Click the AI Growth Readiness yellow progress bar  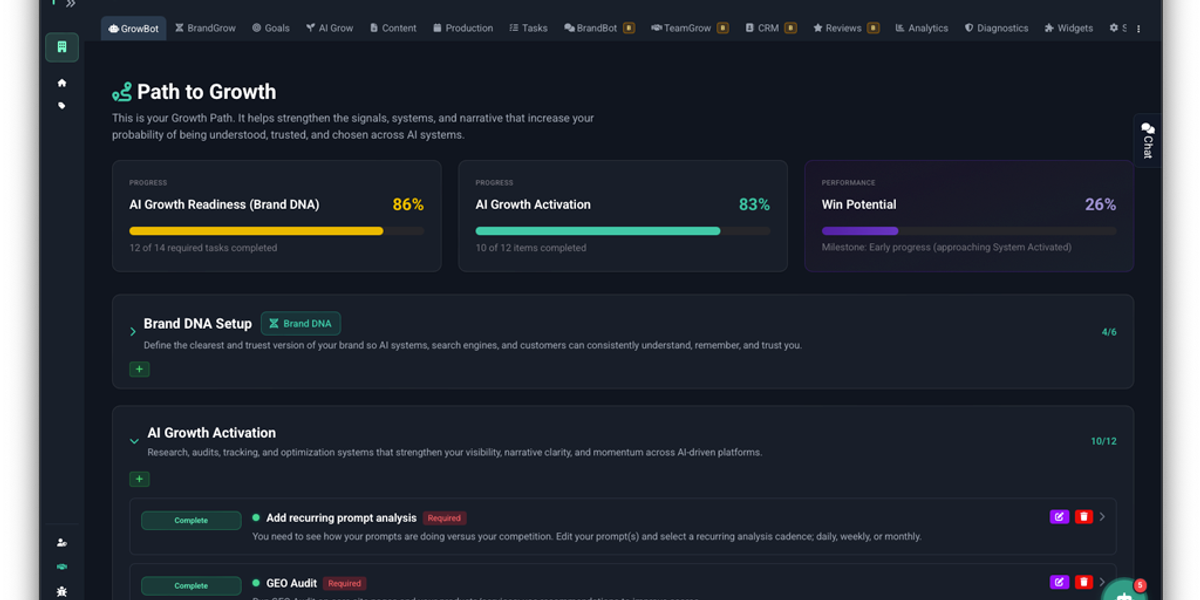(x=276, y=231)
